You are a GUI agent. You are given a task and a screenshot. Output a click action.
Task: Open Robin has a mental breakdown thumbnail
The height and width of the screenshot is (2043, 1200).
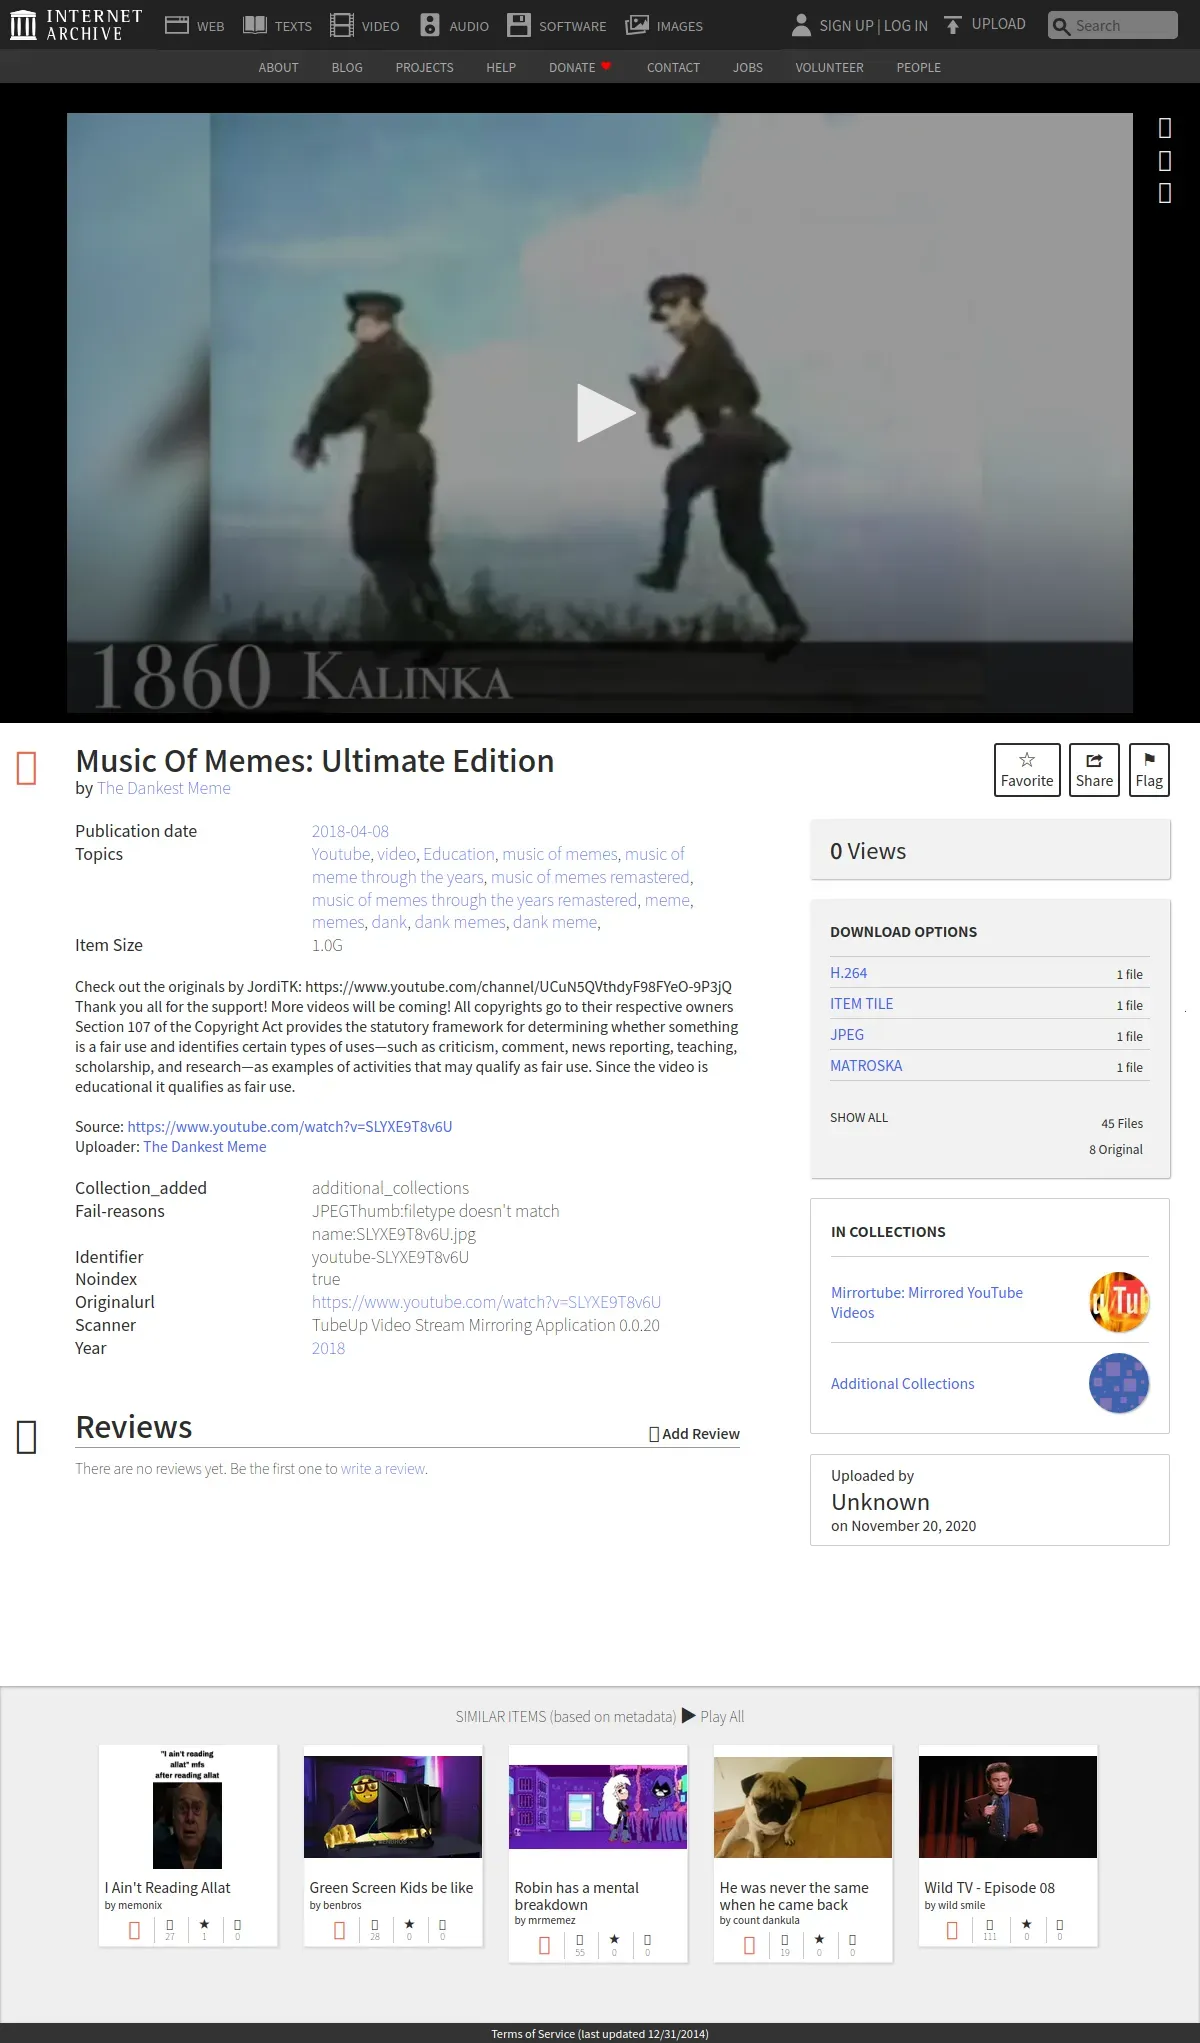tap(598, 1807)
